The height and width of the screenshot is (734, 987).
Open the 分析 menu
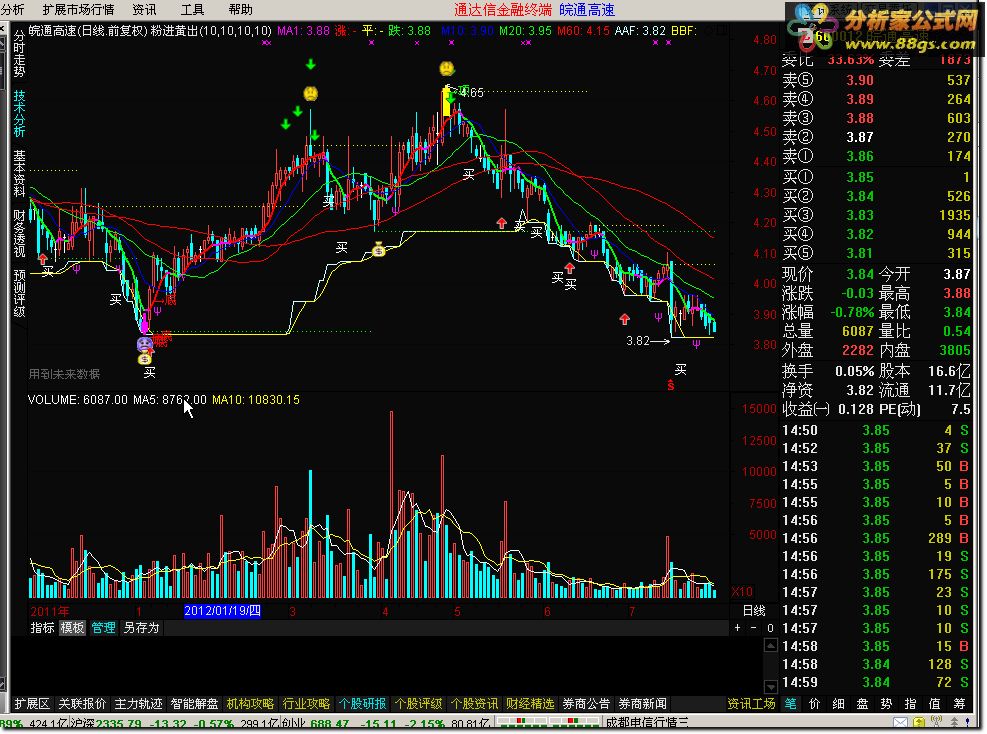12,9
